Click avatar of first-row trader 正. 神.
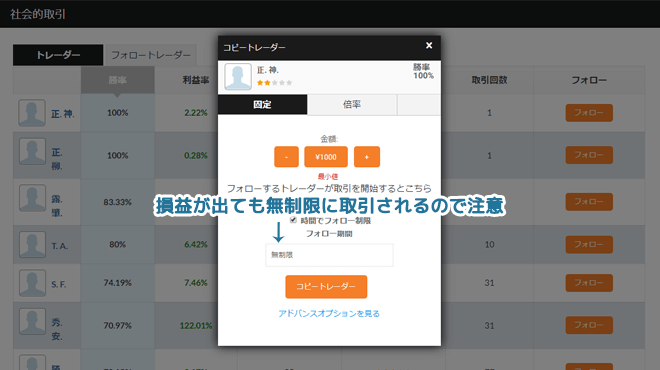This screenshot has height=370, width=660. [x=32, y=113]
